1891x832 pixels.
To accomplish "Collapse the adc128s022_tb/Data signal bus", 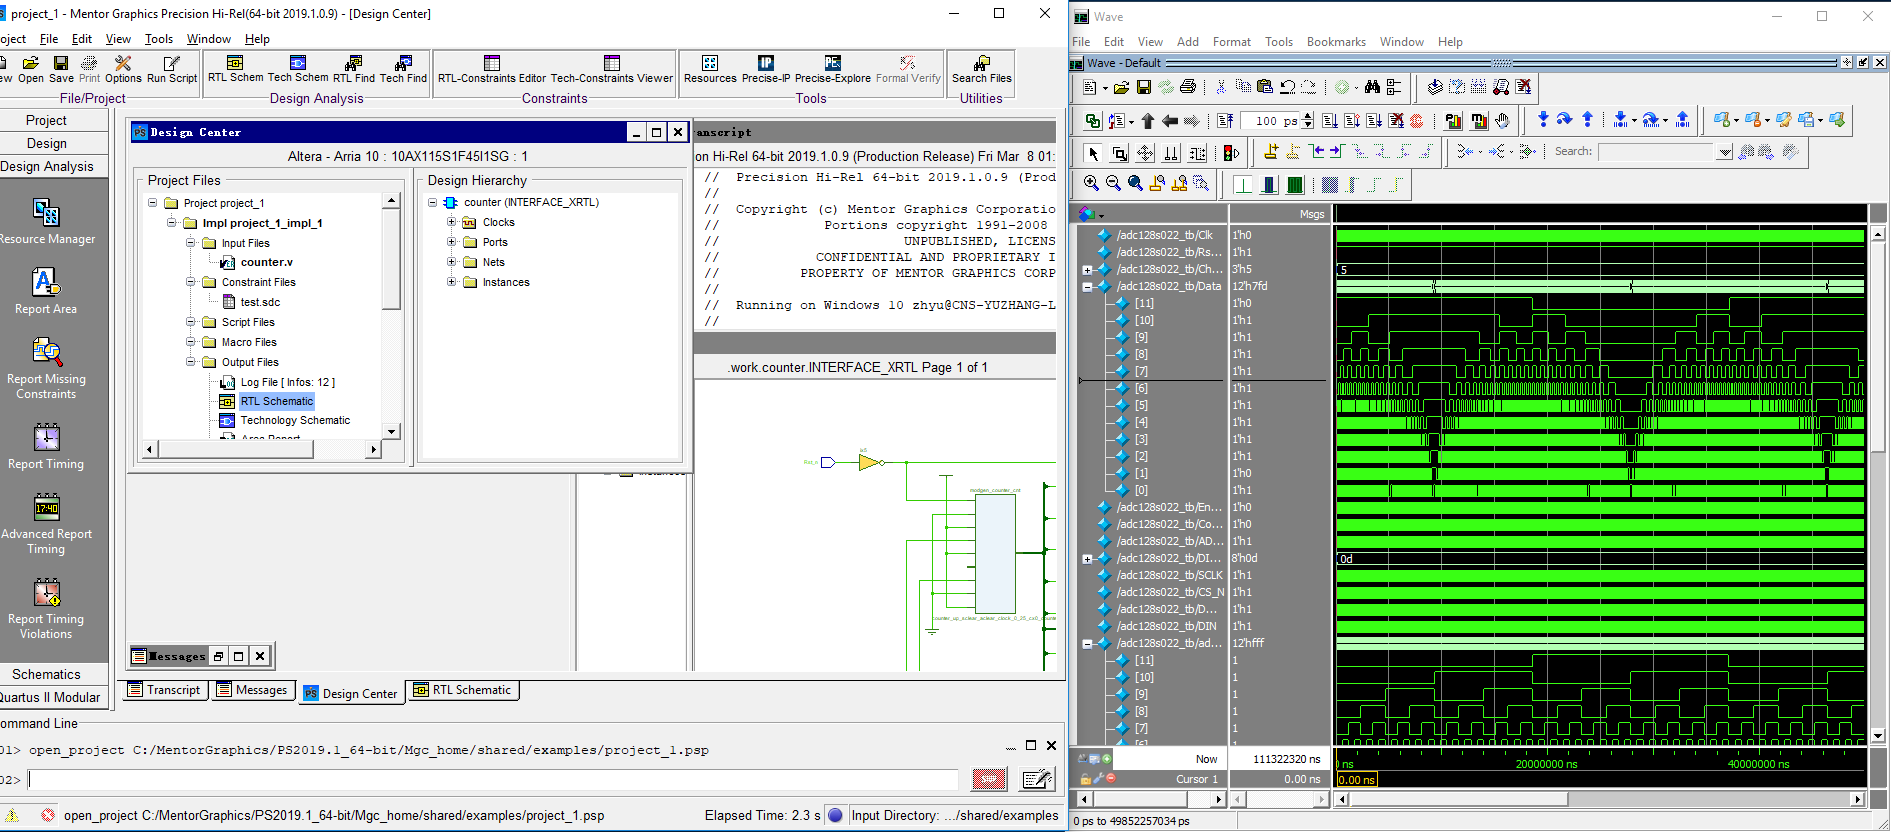I will (x=1087, y=287).
